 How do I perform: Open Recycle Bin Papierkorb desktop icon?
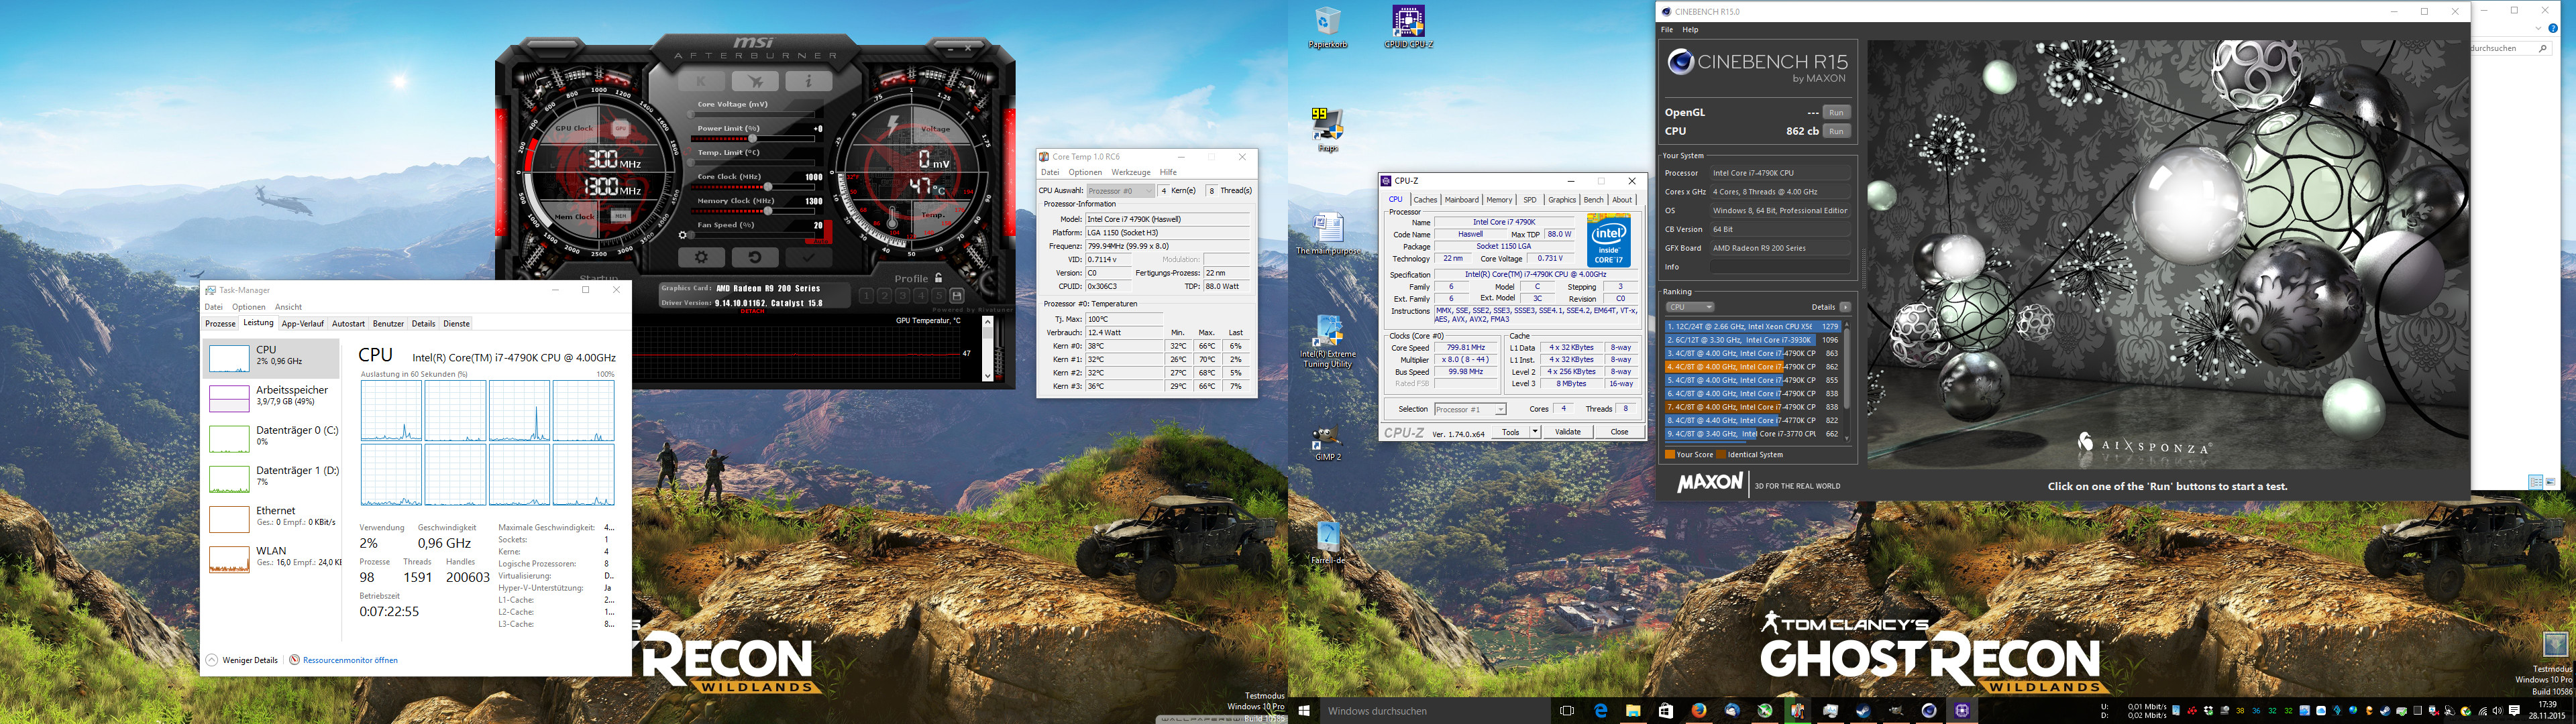1328,28
